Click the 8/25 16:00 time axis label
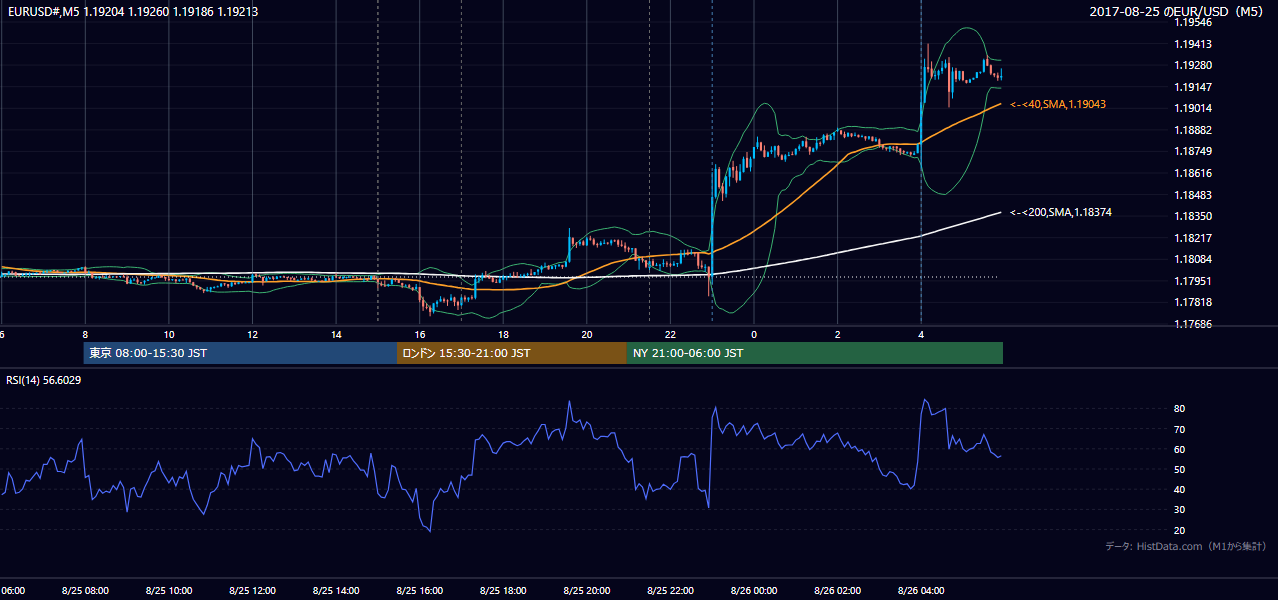The width and height of the screenshot is (1278, 600). [x=419, y=590]
